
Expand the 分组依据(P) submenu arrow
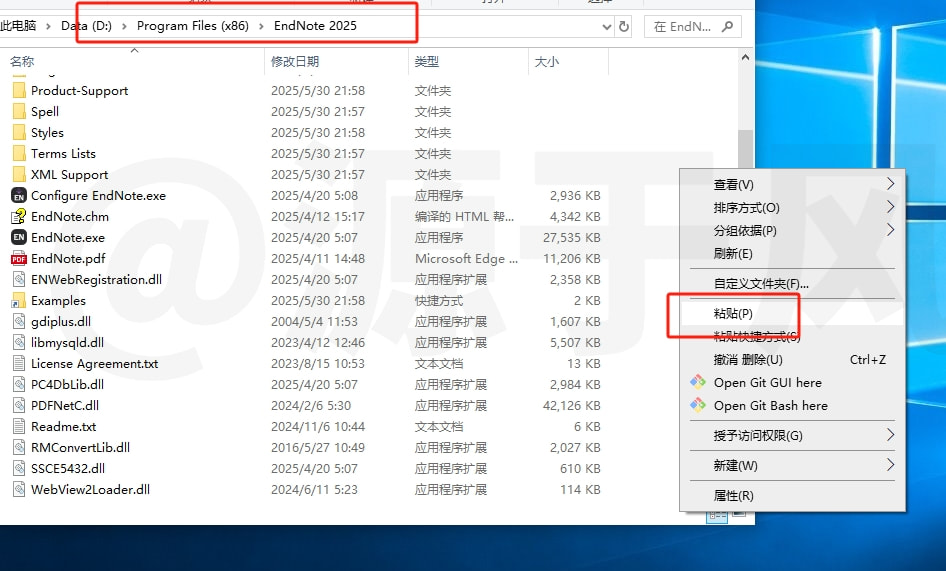890,229
